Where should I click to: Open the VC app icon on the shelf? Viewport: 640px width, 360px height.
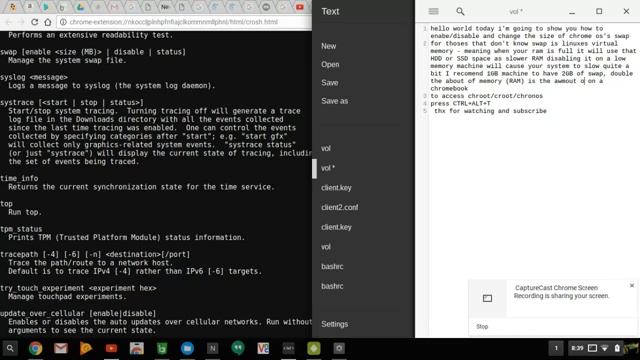click(x=263, y=348)
